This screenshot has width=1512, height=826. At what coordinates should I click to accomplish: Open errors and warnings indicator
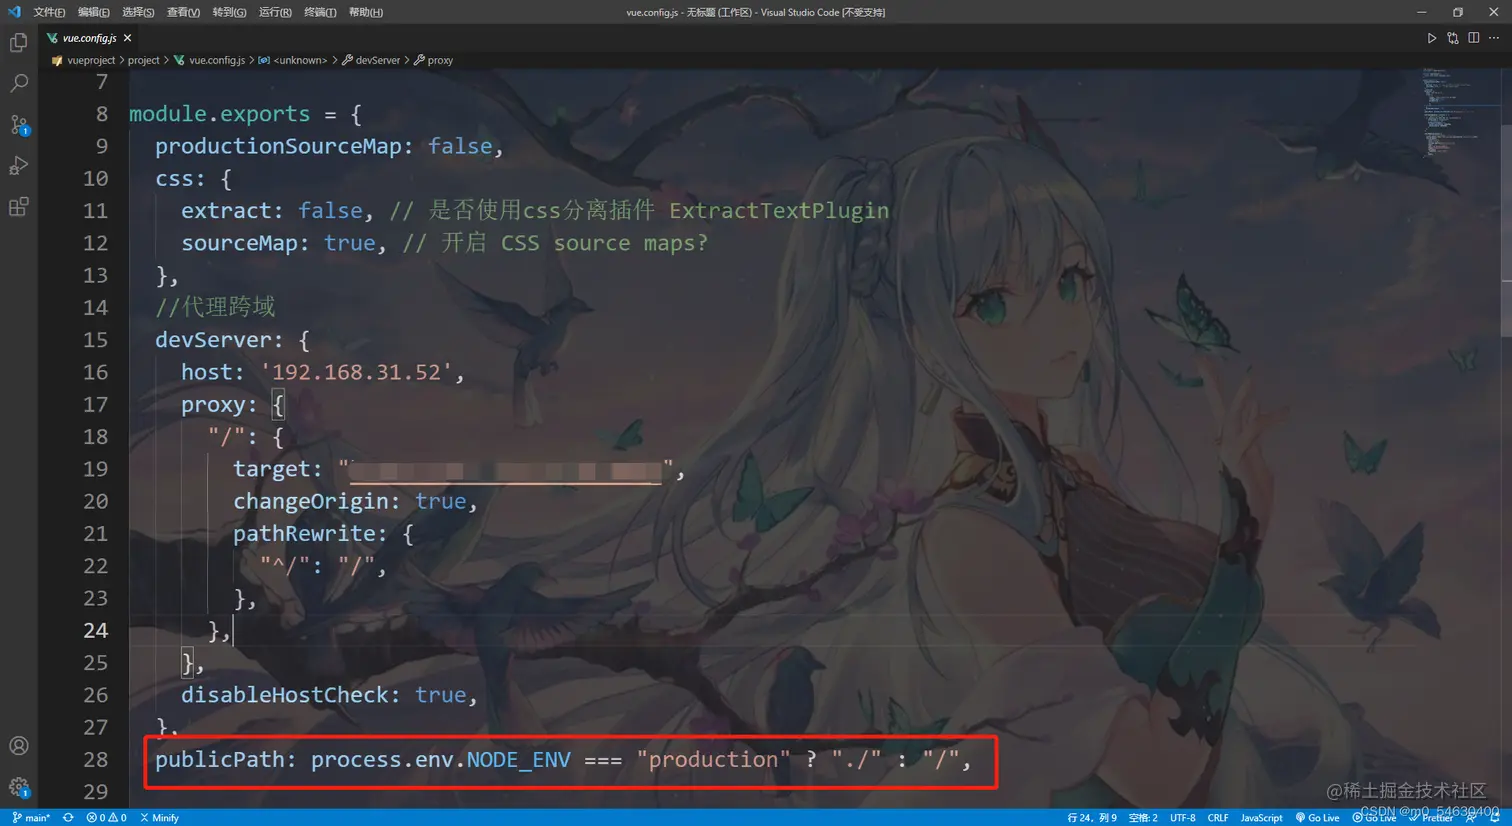tap(106, 818)
